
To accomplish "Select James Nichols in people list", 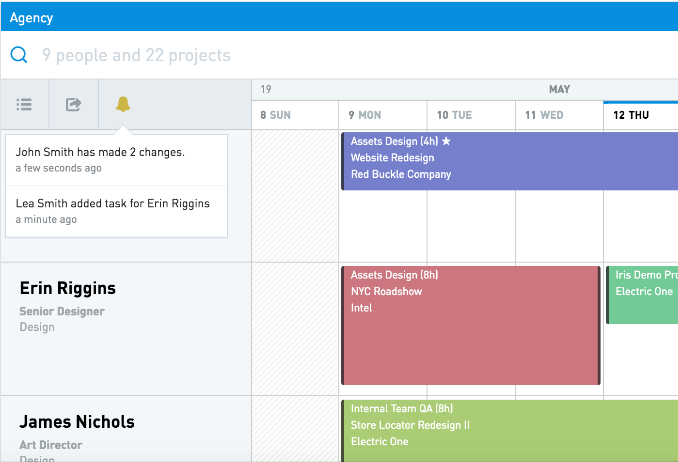I will pos(77,422).
